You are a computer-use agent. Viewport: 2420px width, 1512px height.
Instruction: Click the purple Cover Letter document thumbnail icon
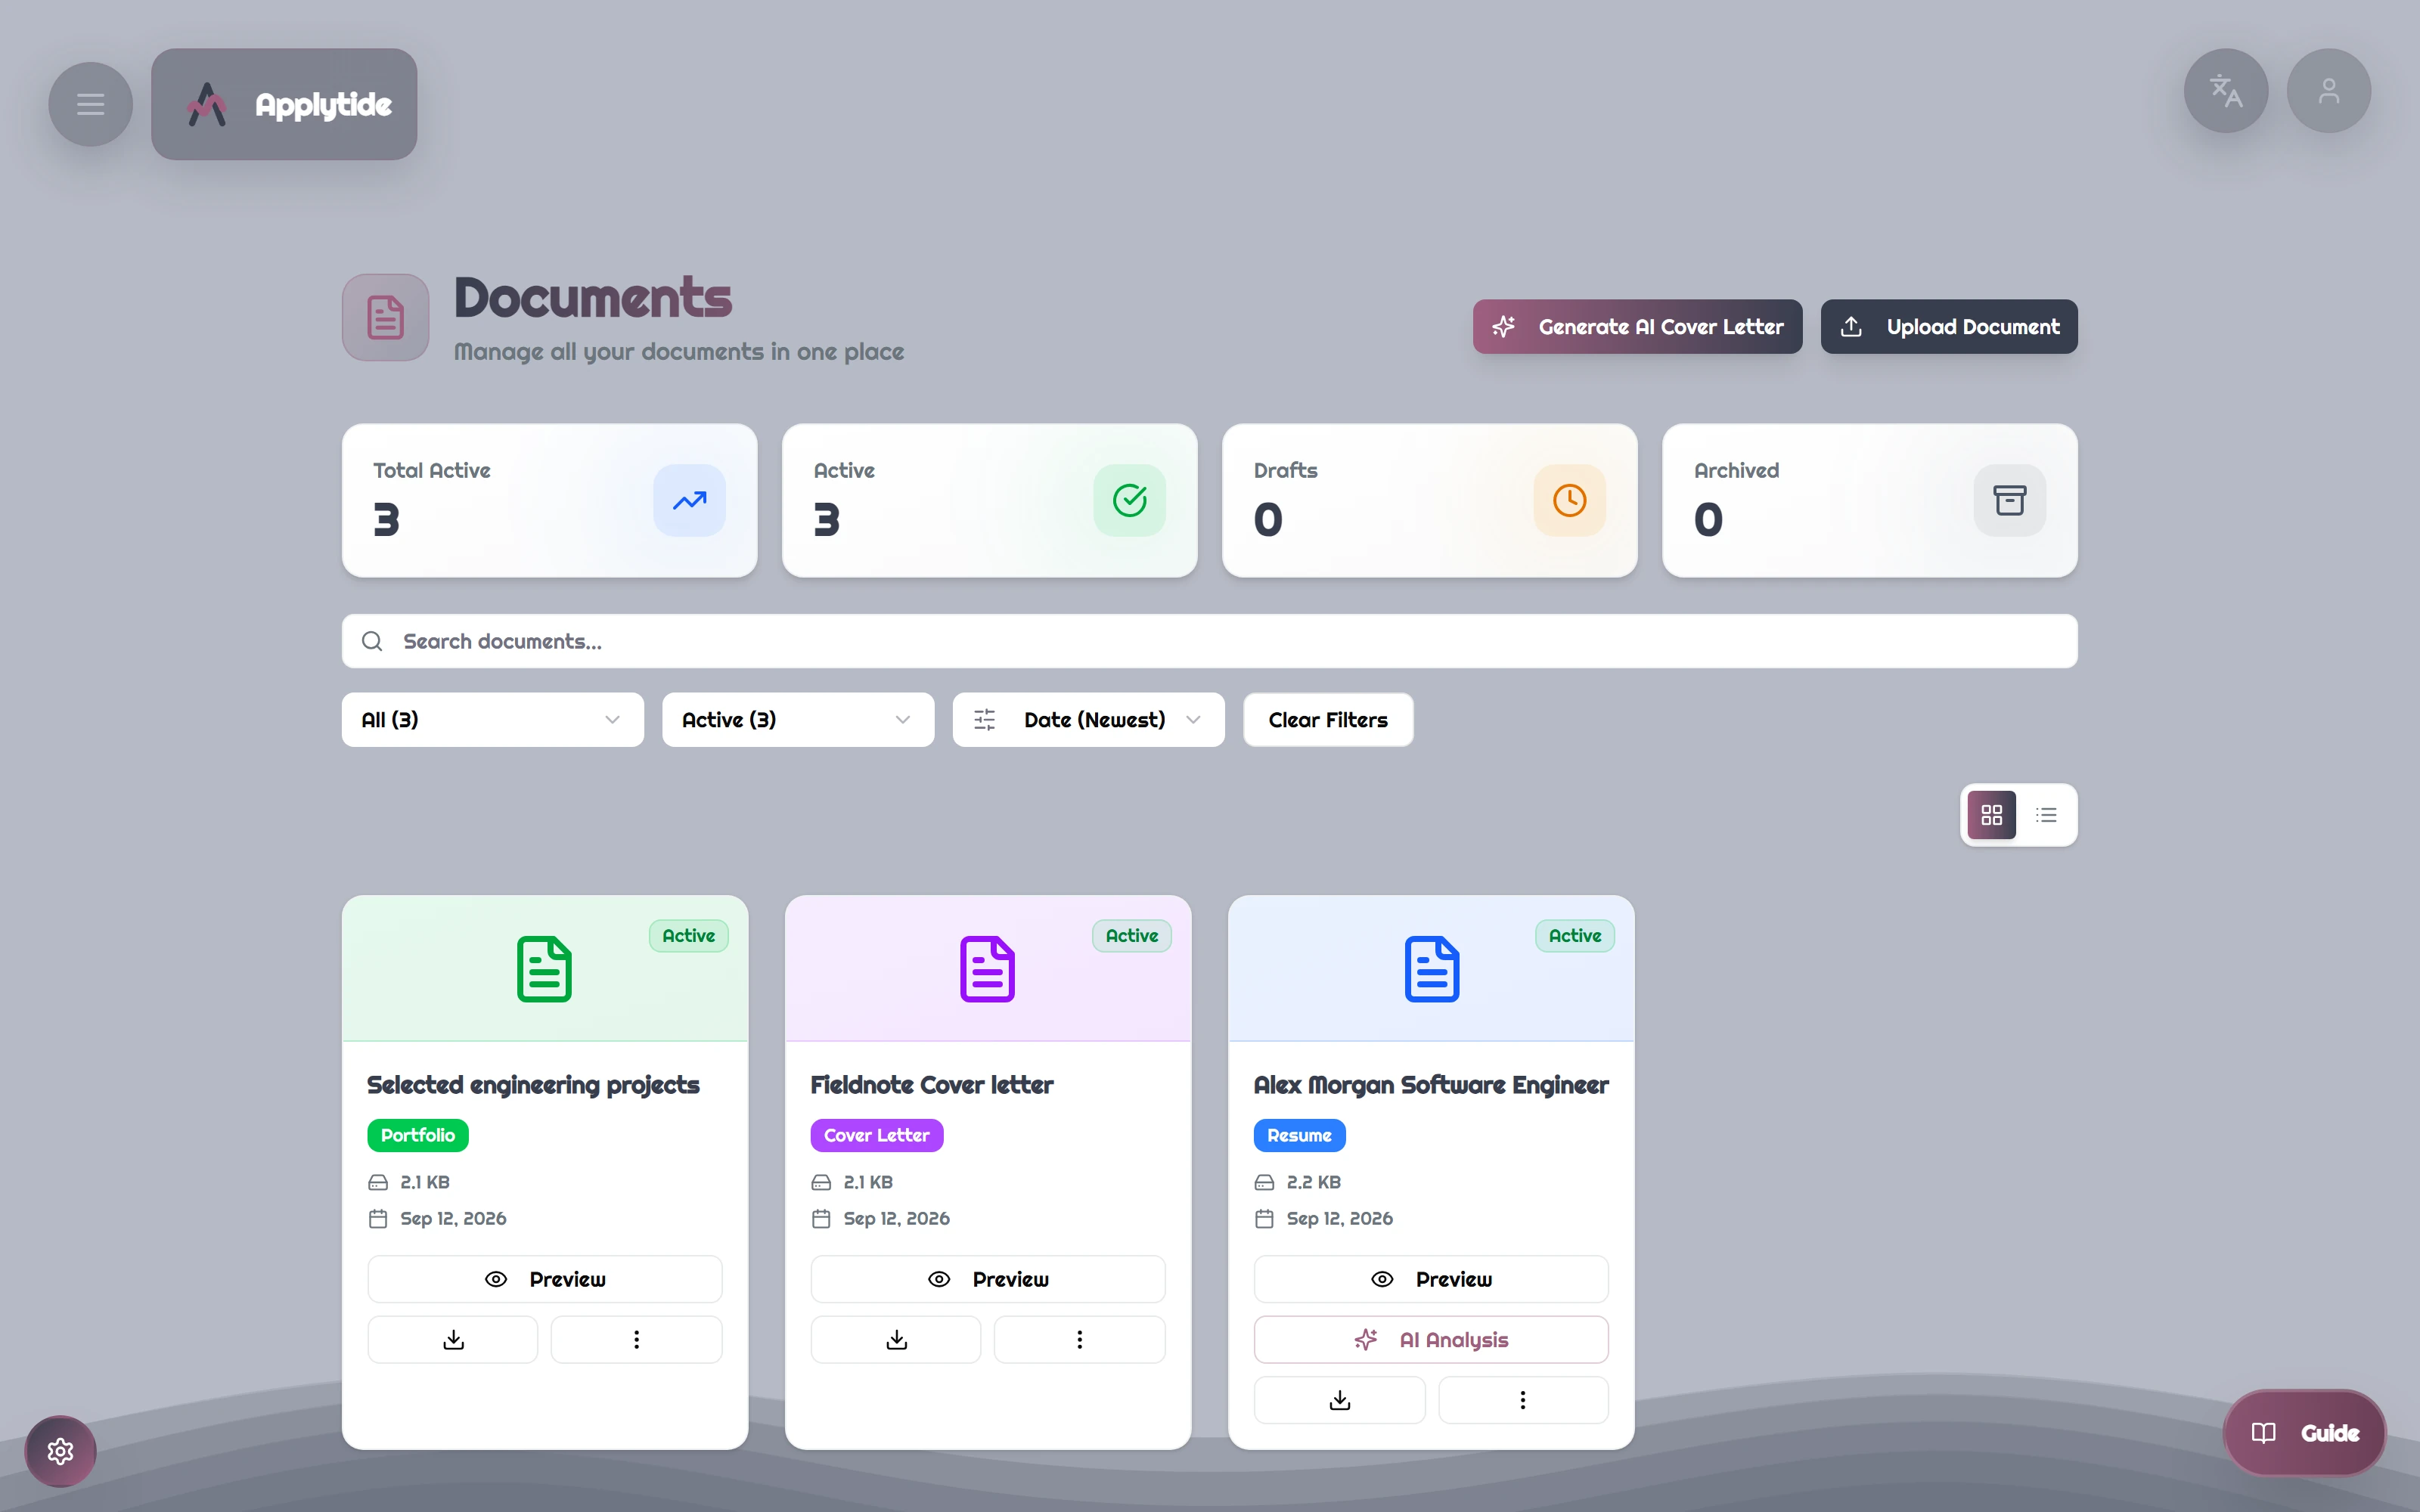(x=988, y=969)
